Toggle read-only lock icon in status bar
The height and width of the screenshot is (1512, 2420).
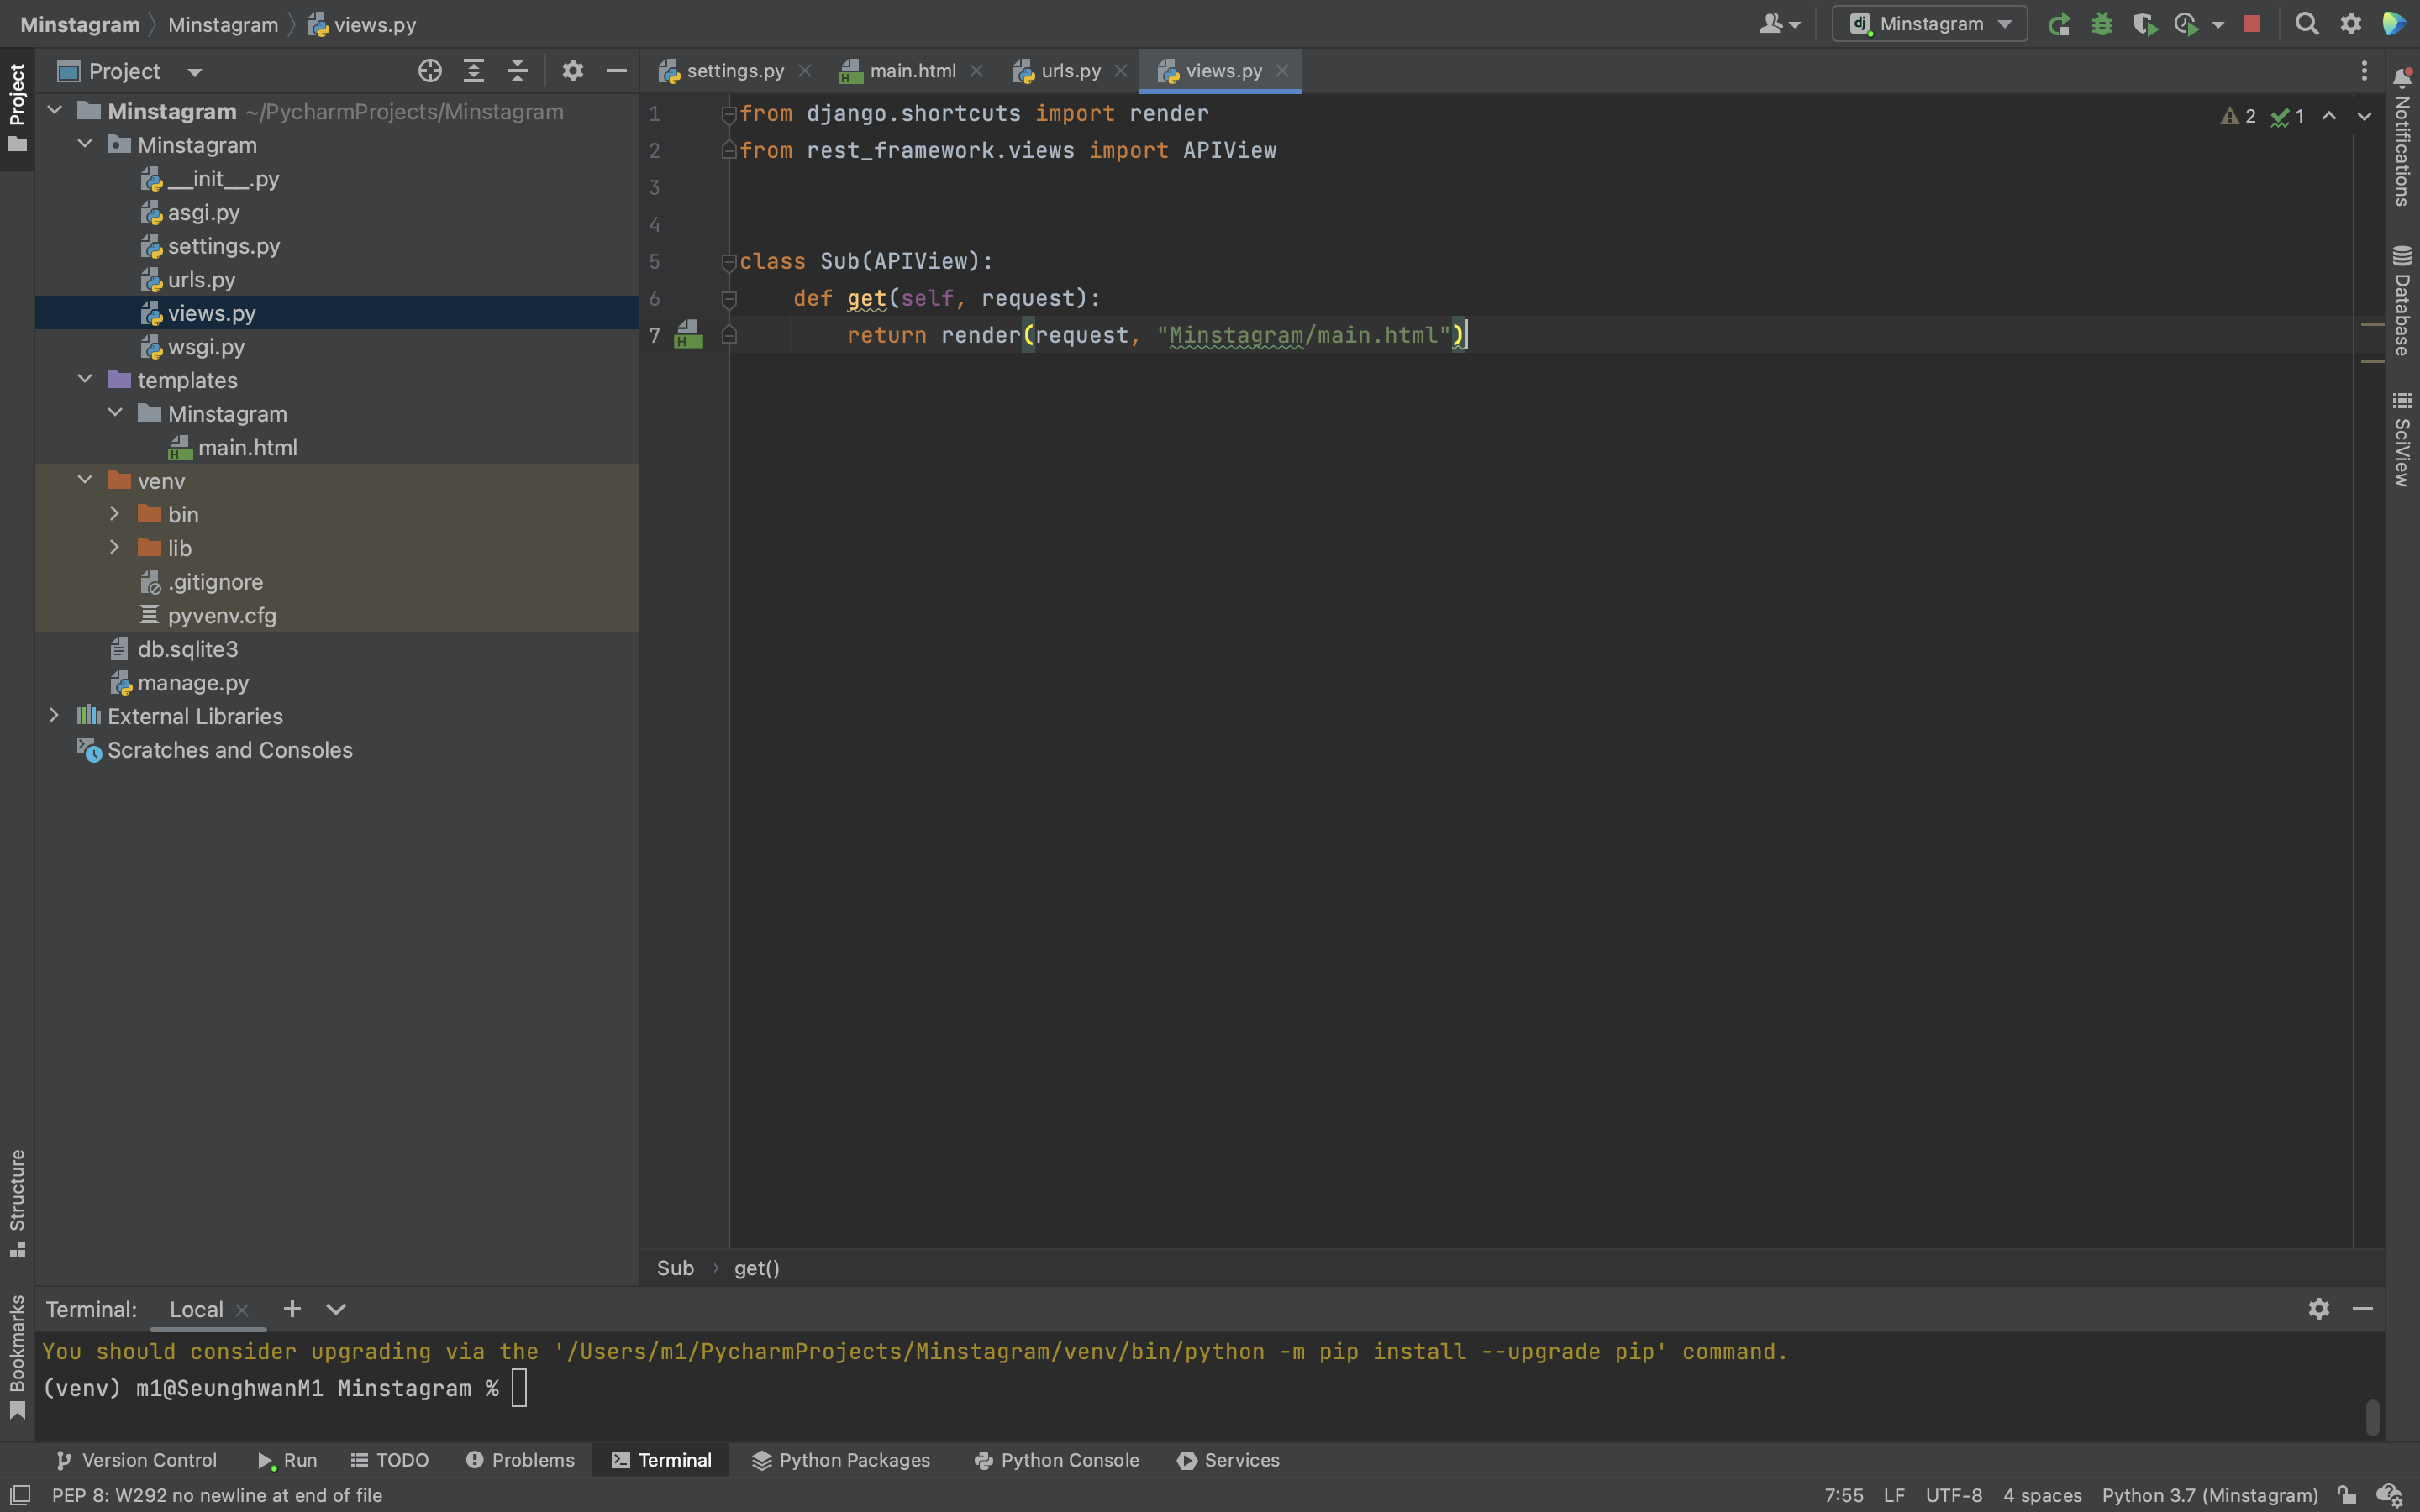[2346, 1495]
